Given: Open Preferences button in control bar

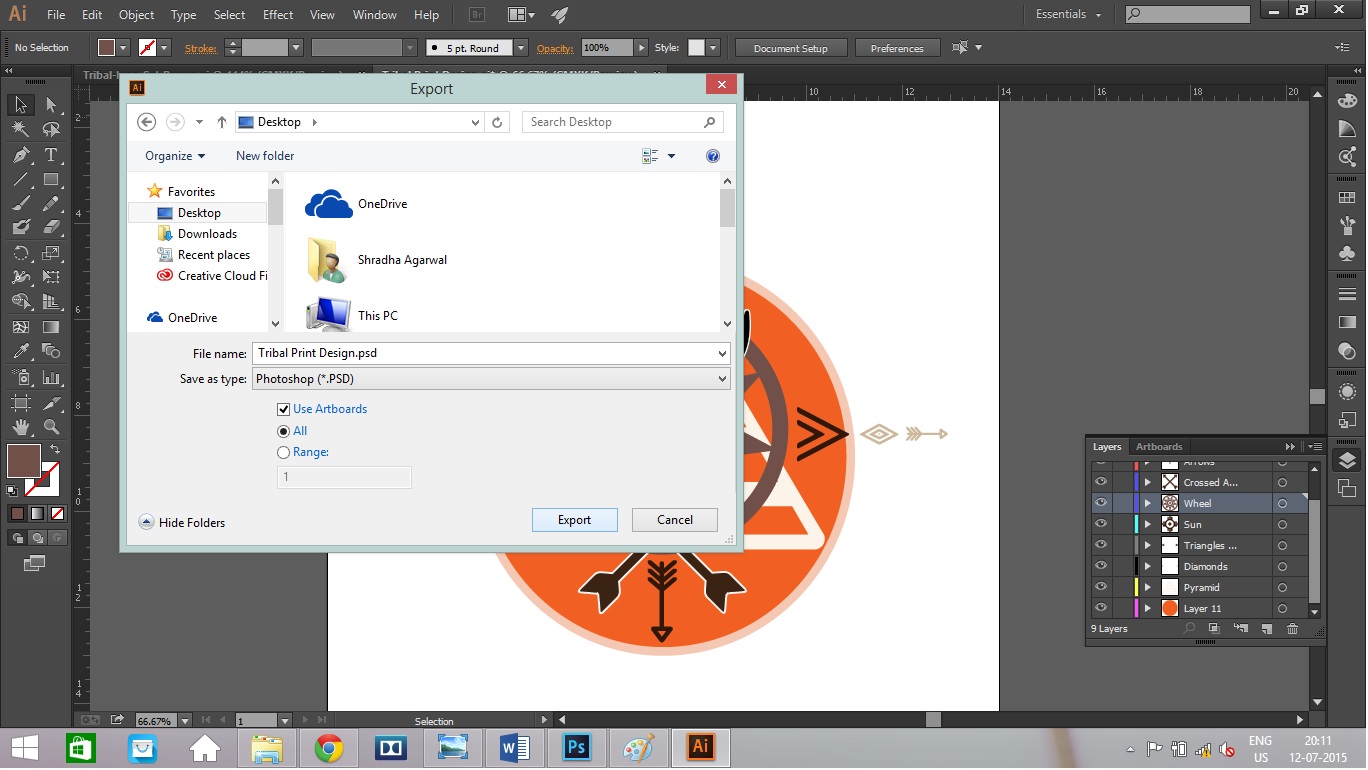Looking at the screenshot, I should pos(897,48).
